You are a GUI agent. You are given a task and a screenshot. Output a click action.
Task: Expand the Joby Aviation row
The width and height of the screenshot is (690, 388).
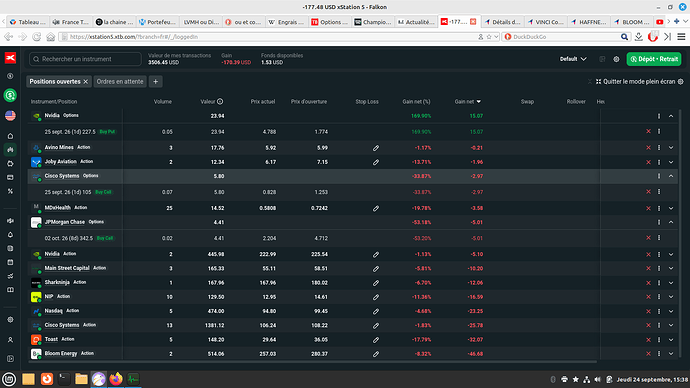pyautogui.click(x=671, y=162)
